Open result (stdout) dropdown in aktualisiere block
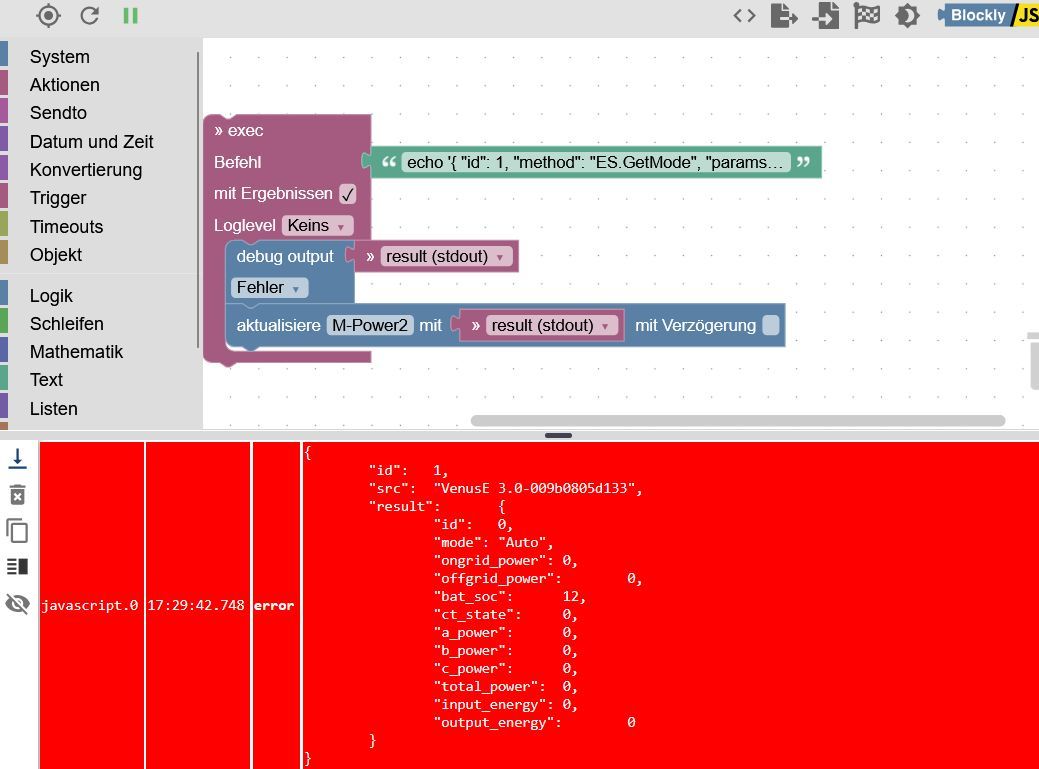The image size is (1039, 769). coord(551,325)
